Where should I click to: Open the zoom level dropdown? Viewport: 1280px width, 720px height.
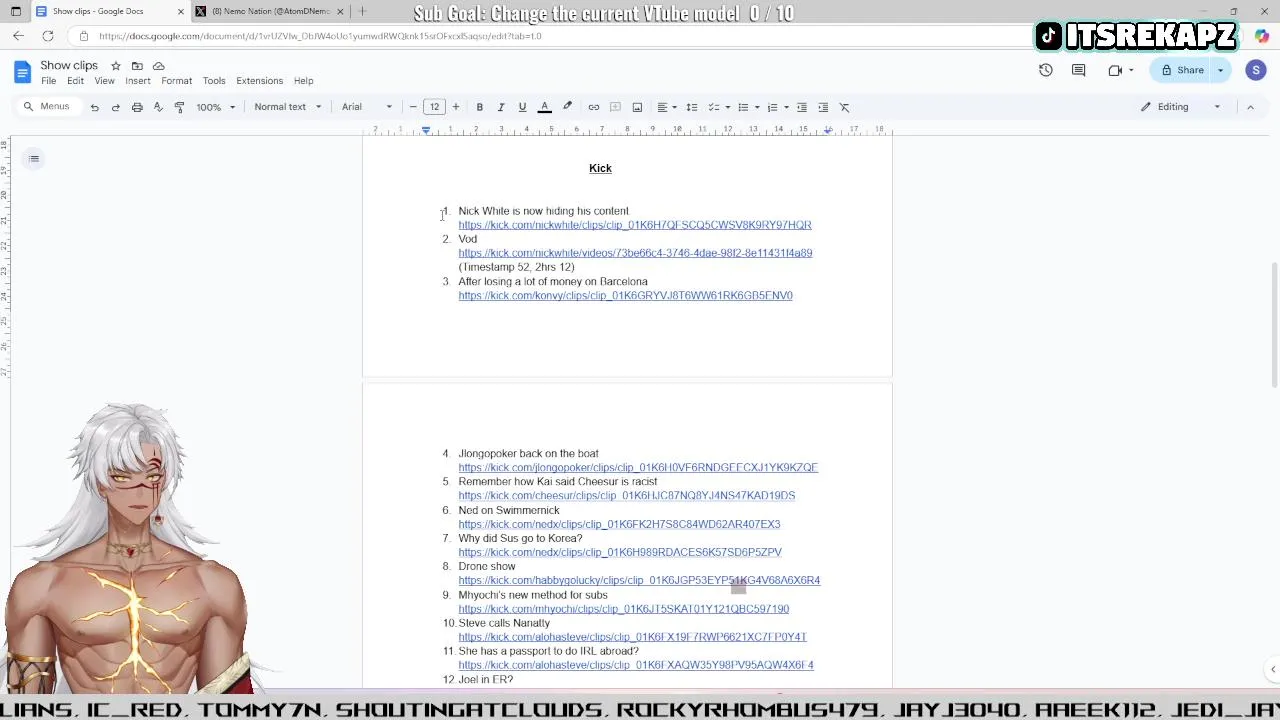coord(216,107)
